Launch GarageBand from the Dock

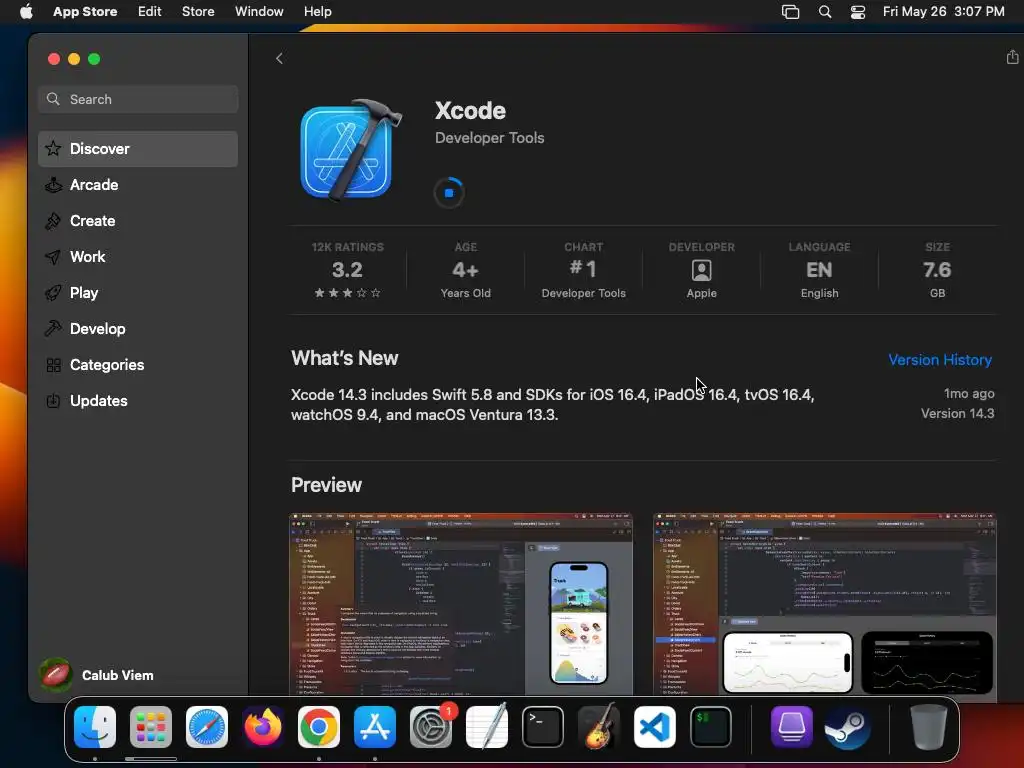598,727
